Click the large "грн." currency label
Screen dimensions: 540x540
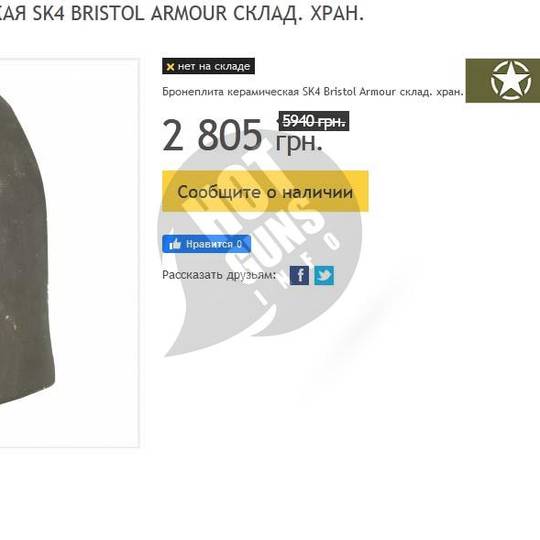[x=299, y=142]
